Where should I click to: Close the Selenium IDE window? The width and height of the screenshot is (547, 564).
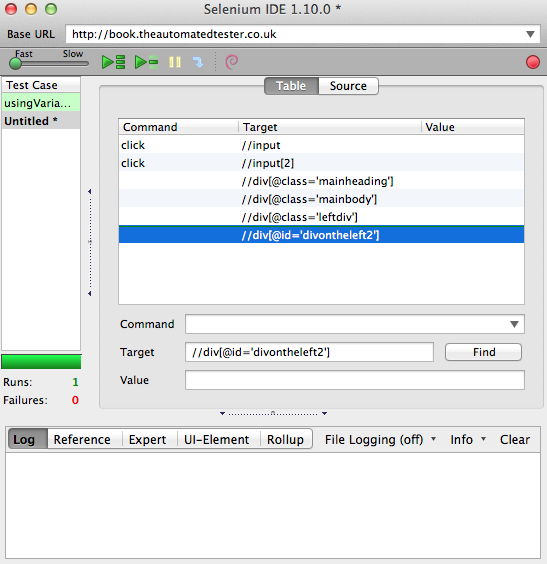point(11,9)
